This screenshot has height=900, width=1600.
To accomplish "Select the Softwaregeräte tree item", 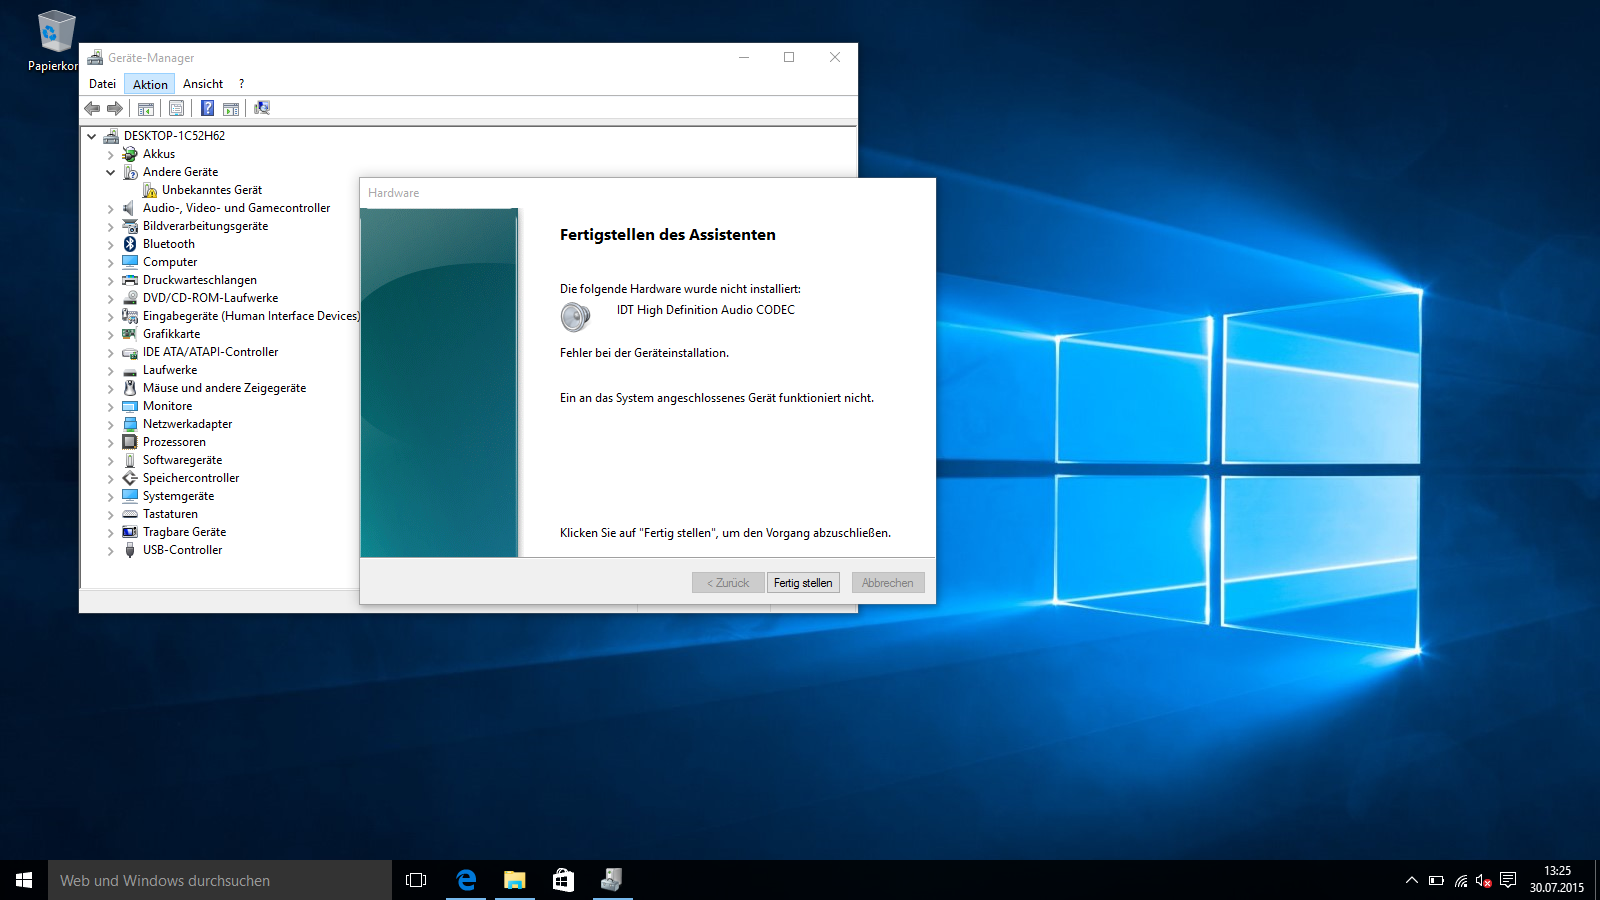I will [x=182, y=460].
